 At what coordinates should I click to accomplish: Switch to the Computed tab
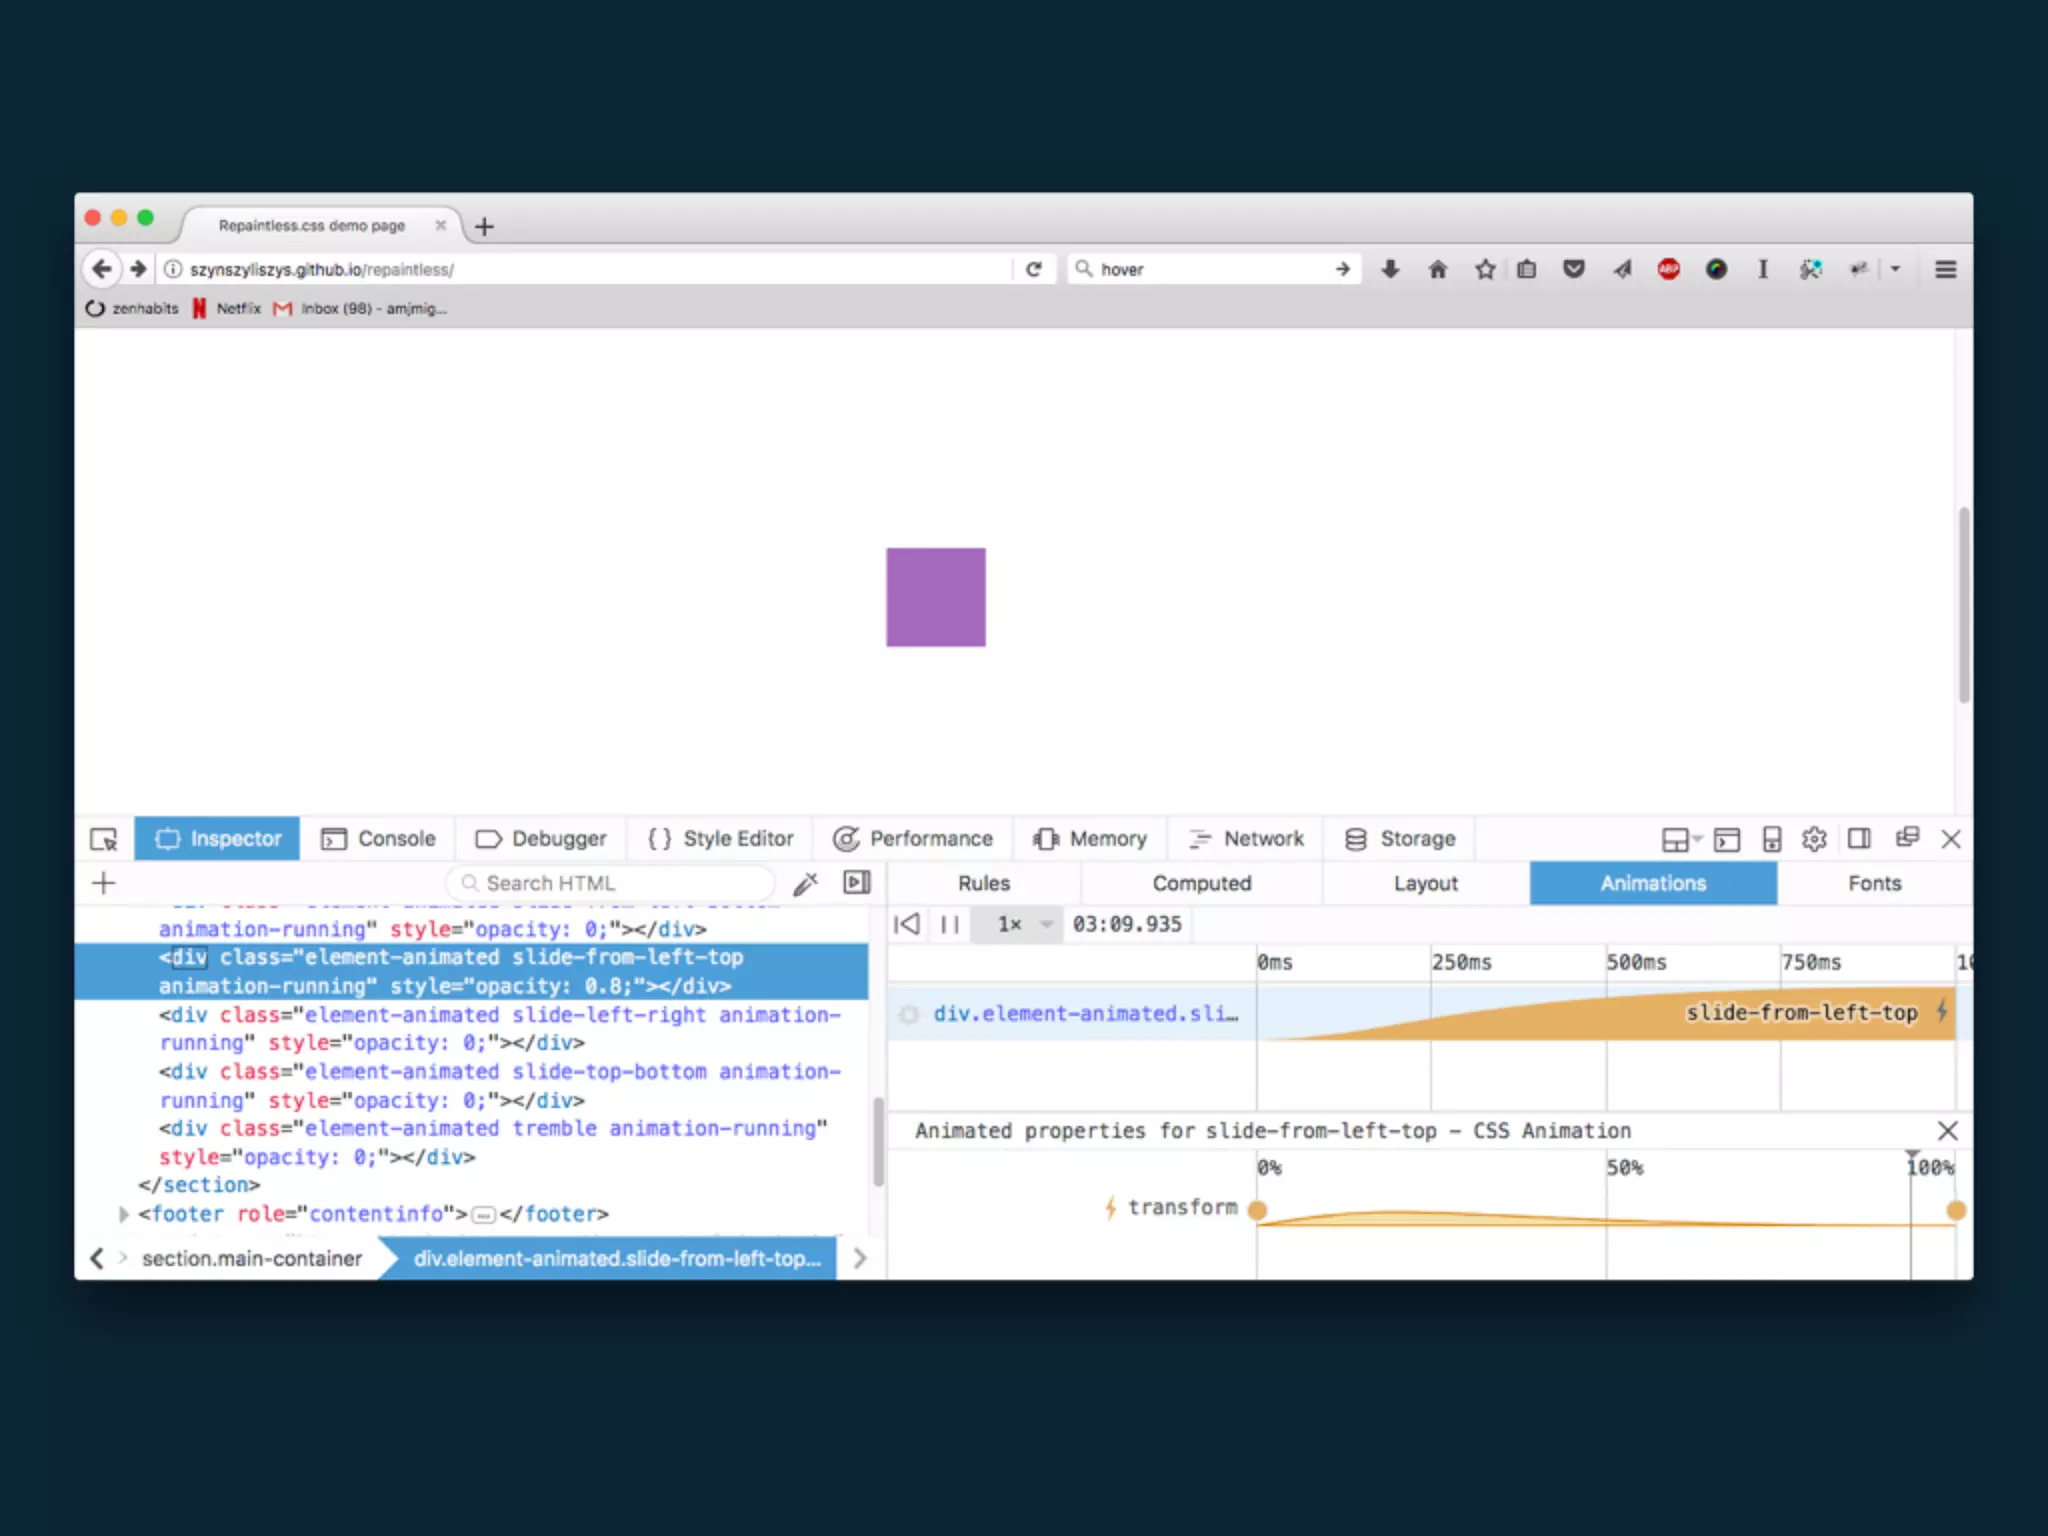pos(1201,883)
